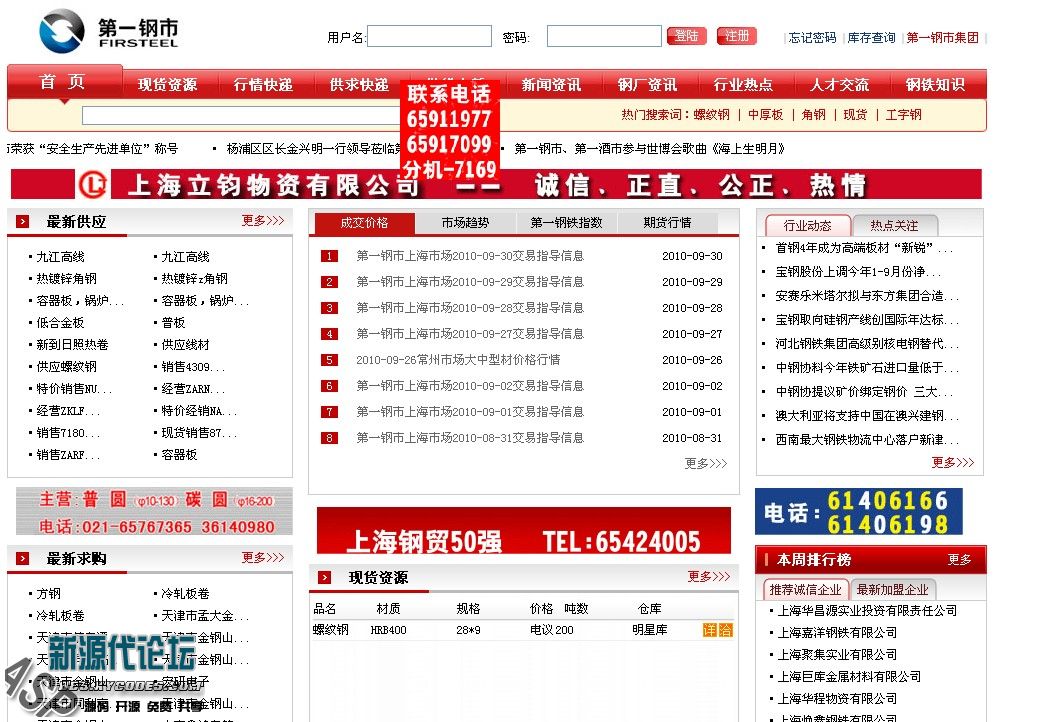Search hot keyword 中厚板

coord(766,115)
